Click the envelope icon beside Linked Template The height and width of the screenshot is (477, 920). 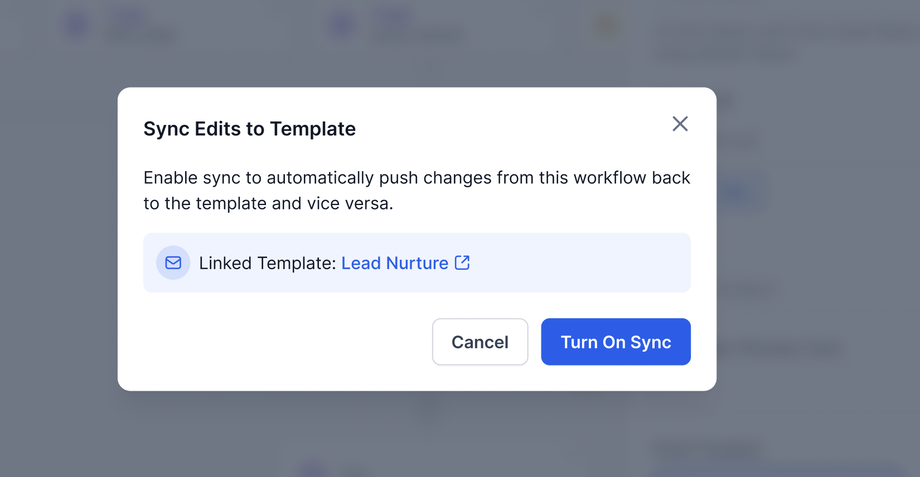[x=173, y=263]
